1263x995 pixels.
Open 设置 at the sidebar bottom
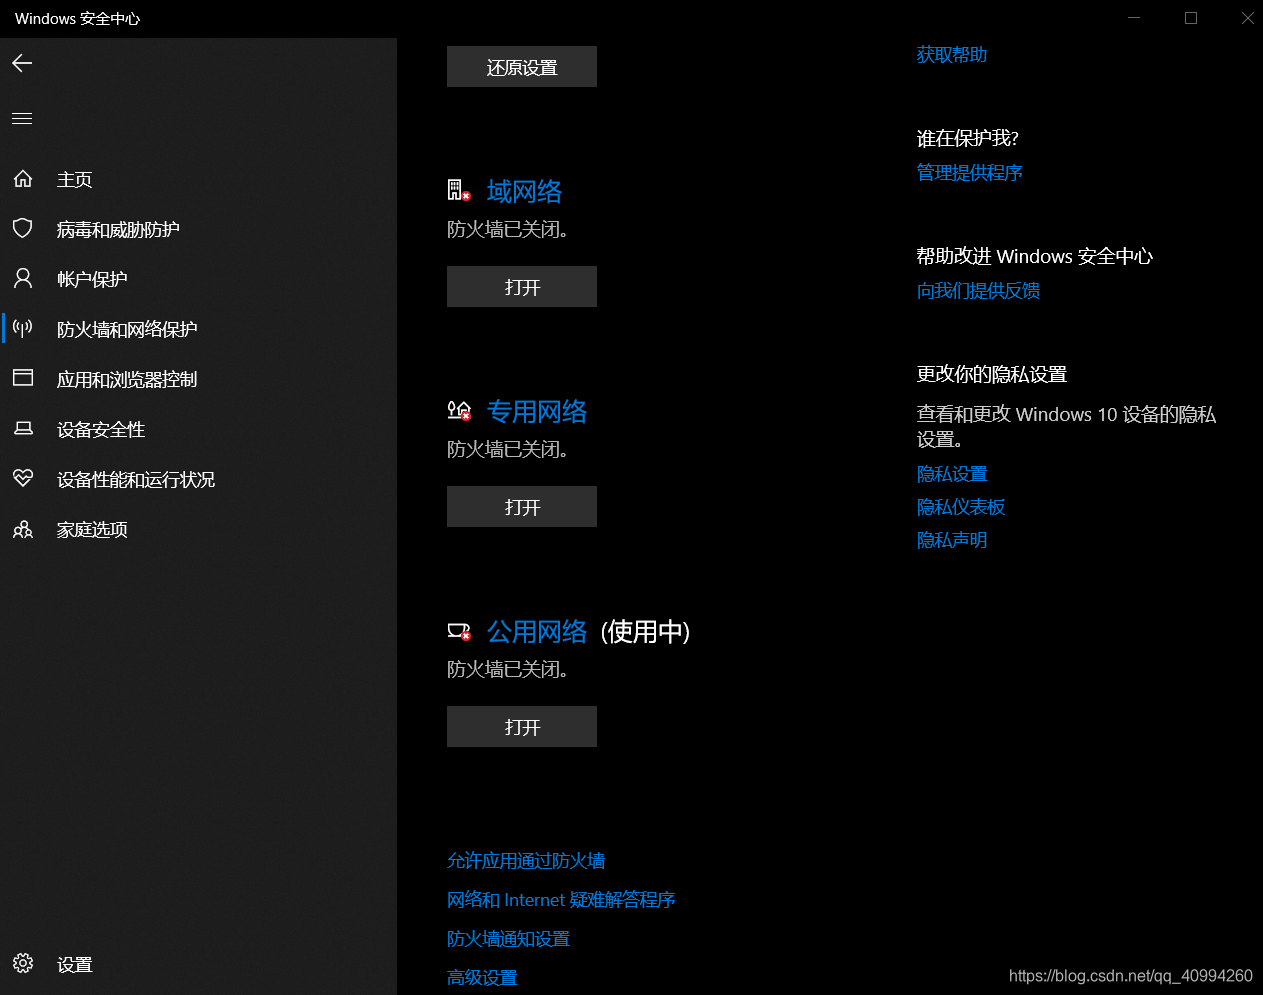click(198, 964)
